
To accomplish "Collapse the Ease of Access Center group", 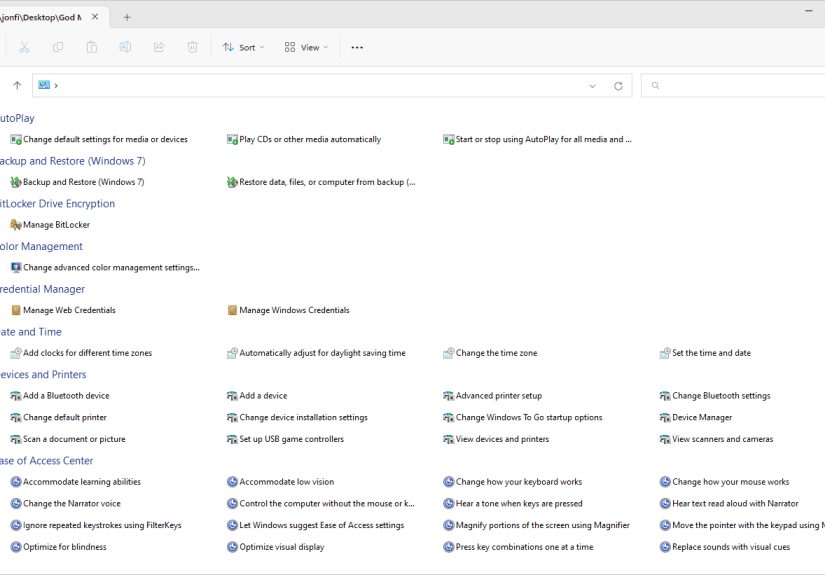I will click(x=47, y=461).
